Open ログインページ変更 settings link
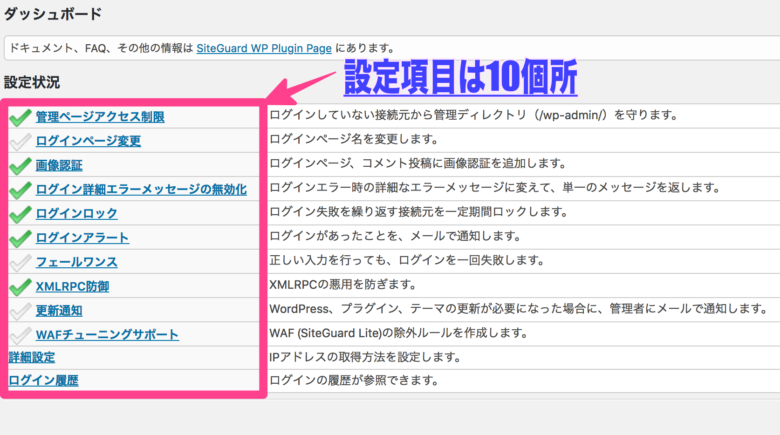Screen dimensions: 780x435 point(88,141)
